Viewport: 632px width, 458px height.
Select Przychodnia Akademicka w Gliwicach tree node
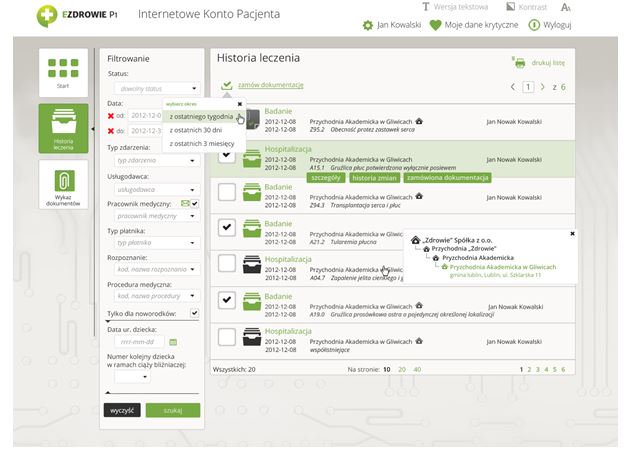click(503, 267)
